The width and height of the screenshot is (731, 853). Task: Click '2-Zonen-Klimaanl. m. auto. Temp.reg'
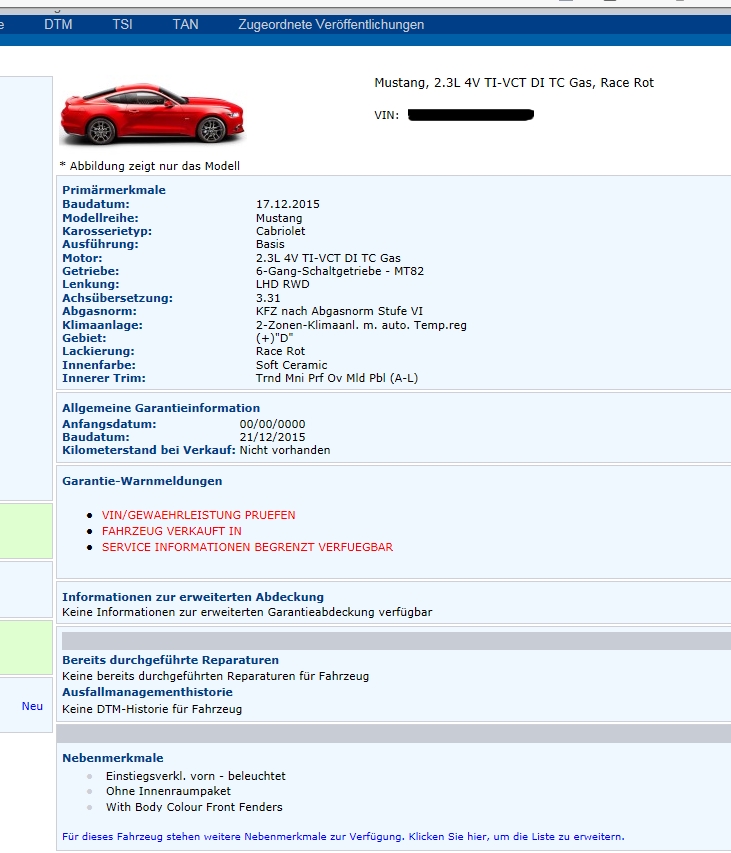click(x=361, y=325)
